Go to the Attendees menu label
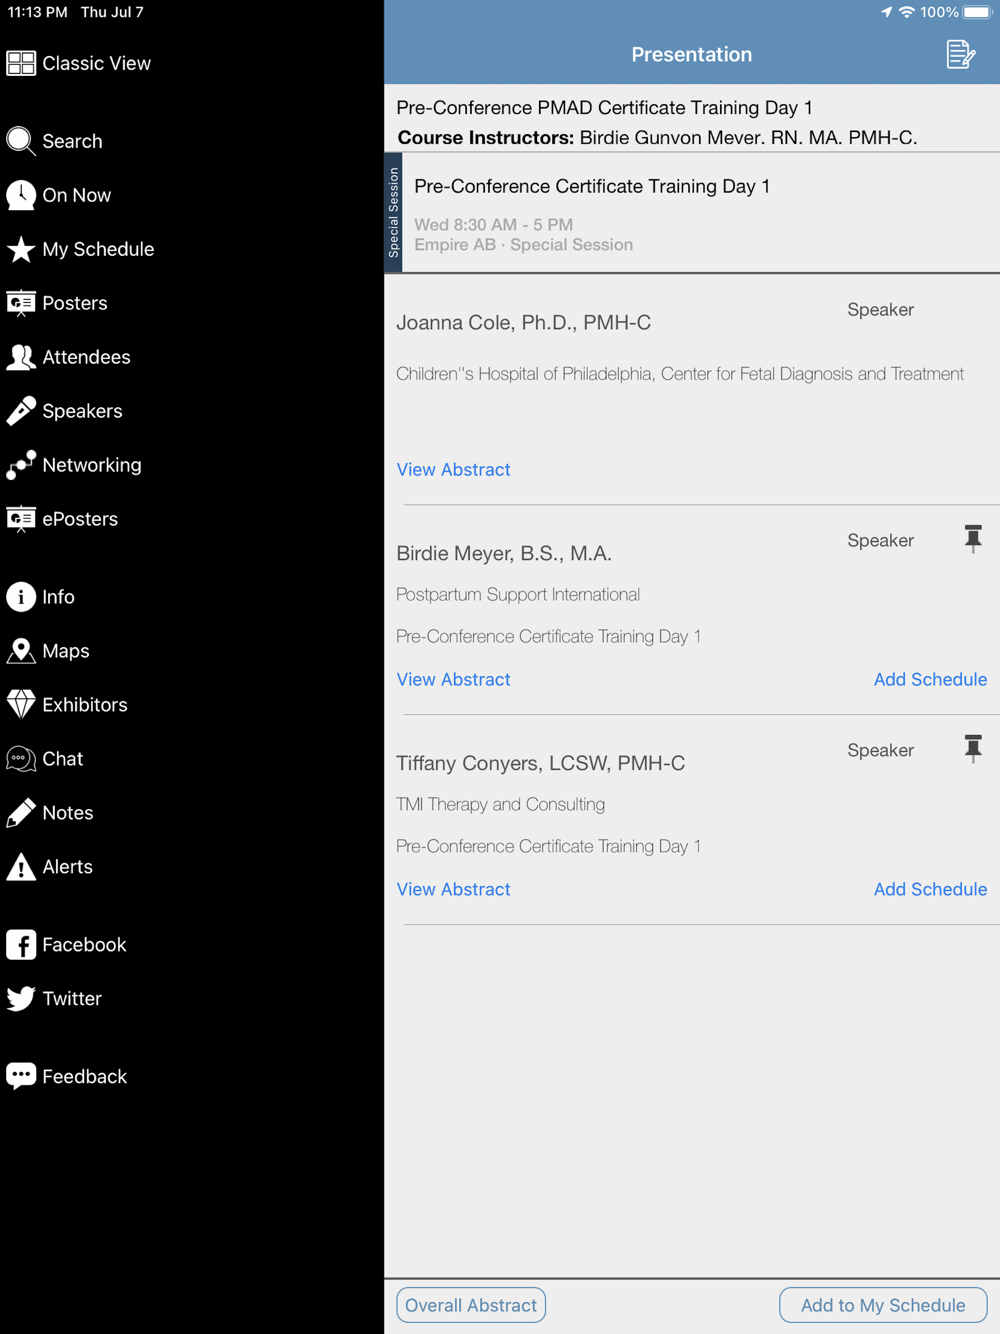1000x1334 pixels. point(86,357)
